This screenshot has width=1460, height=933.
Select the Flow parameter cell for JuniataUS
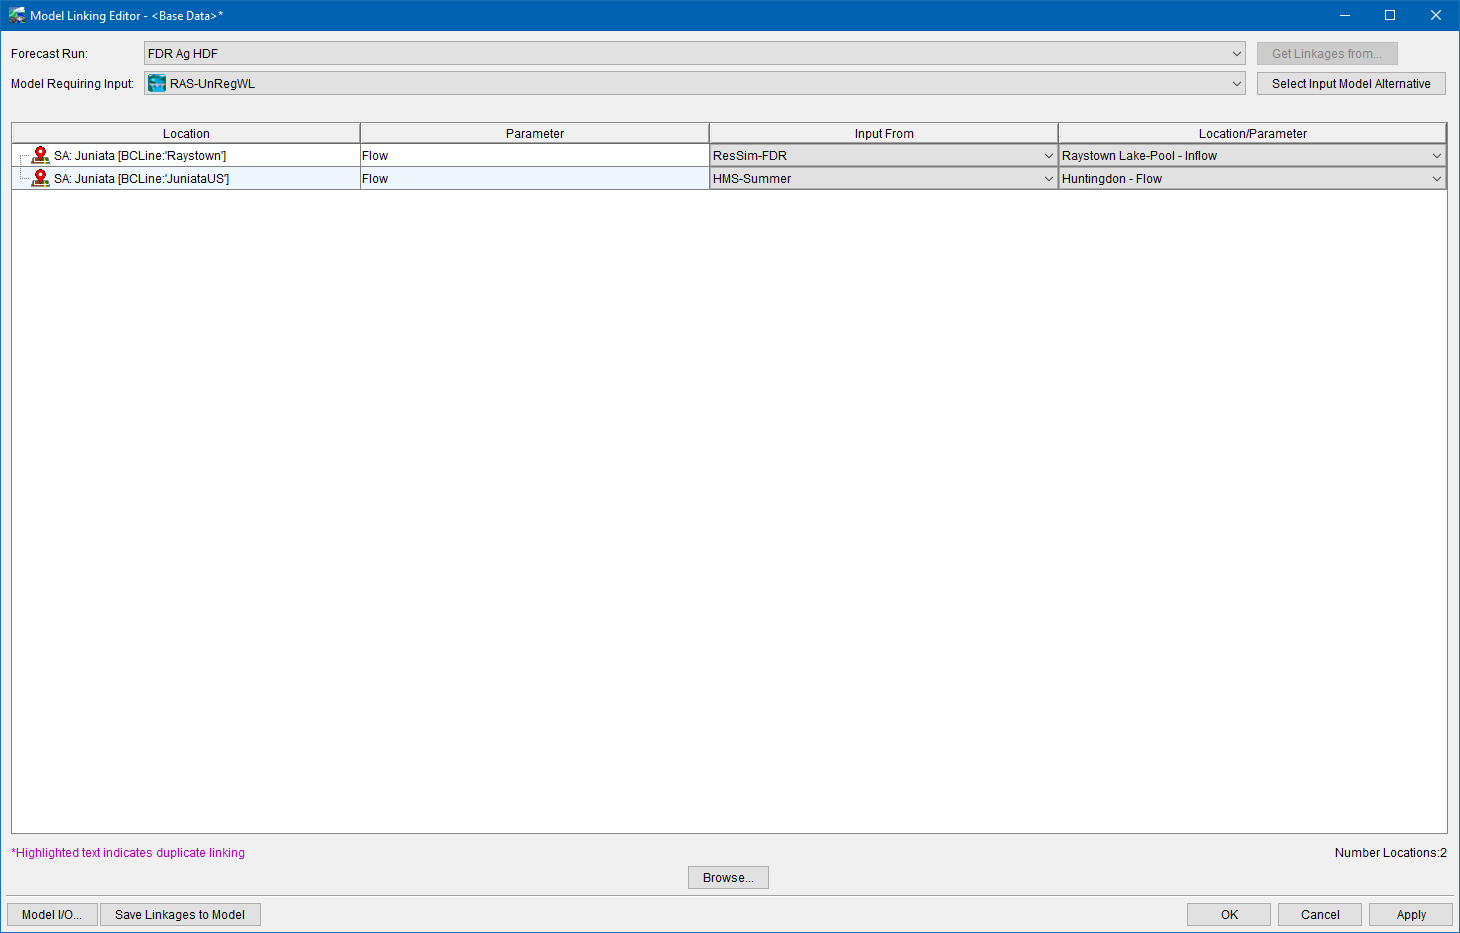click(x=534, y=179)
